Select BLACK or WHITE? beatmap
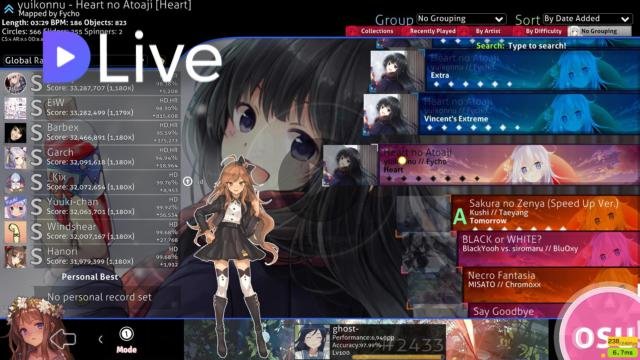640x360 pixels. [x=549, y=249]
